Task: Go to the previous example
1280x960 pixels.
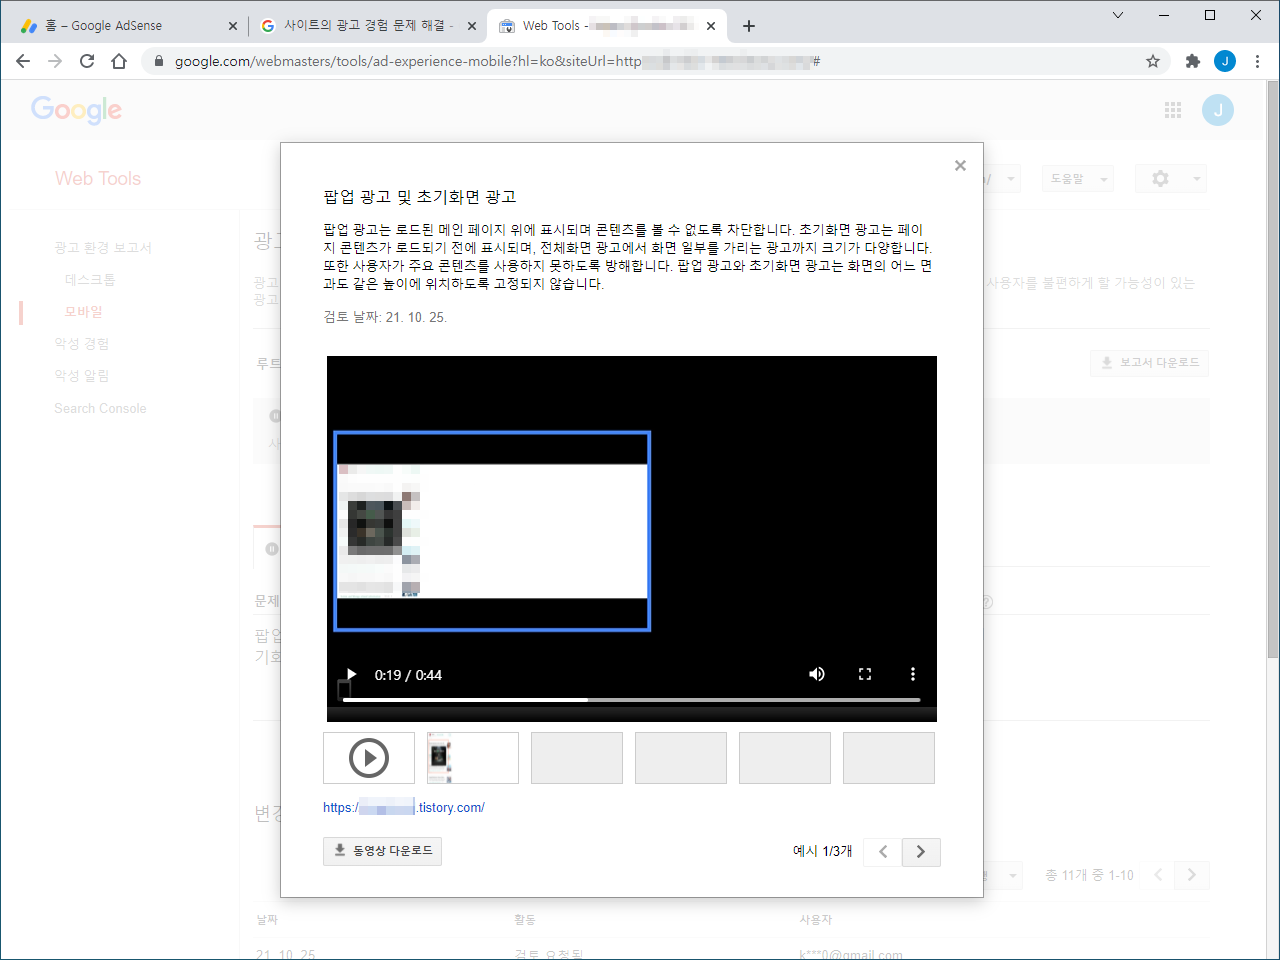Action: [x=883, y=852]
